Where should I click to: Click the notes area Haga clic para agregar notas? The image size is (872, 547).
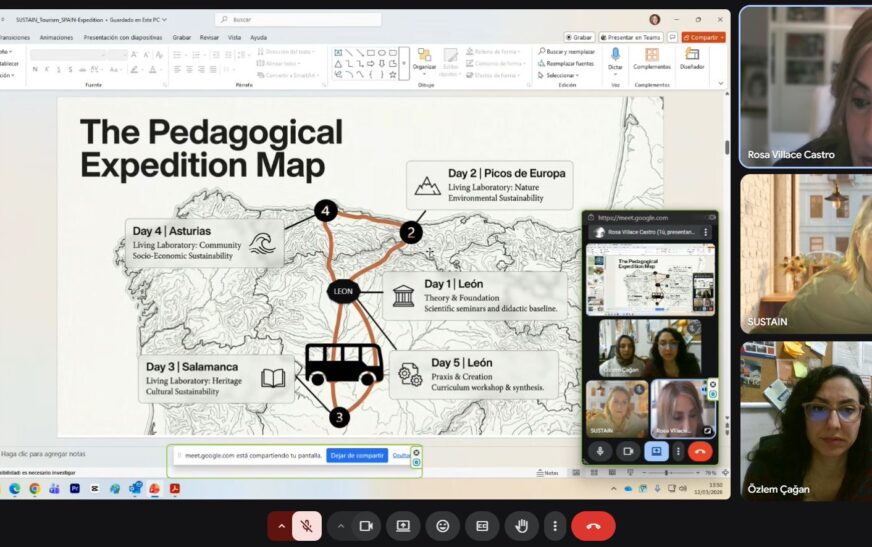(43, 454)
